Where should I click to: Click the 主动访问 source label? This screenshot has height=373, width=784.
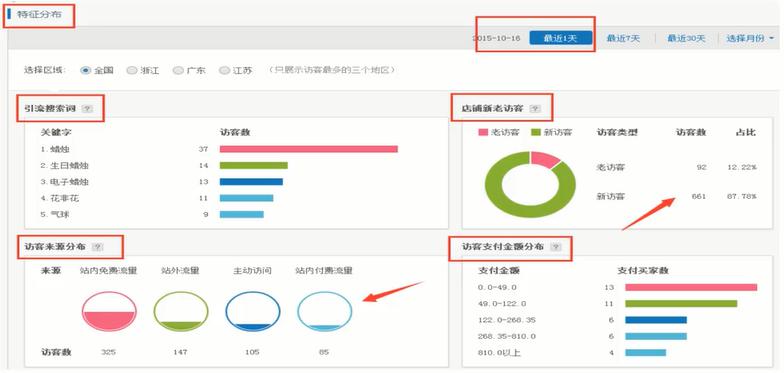[252, 271]
